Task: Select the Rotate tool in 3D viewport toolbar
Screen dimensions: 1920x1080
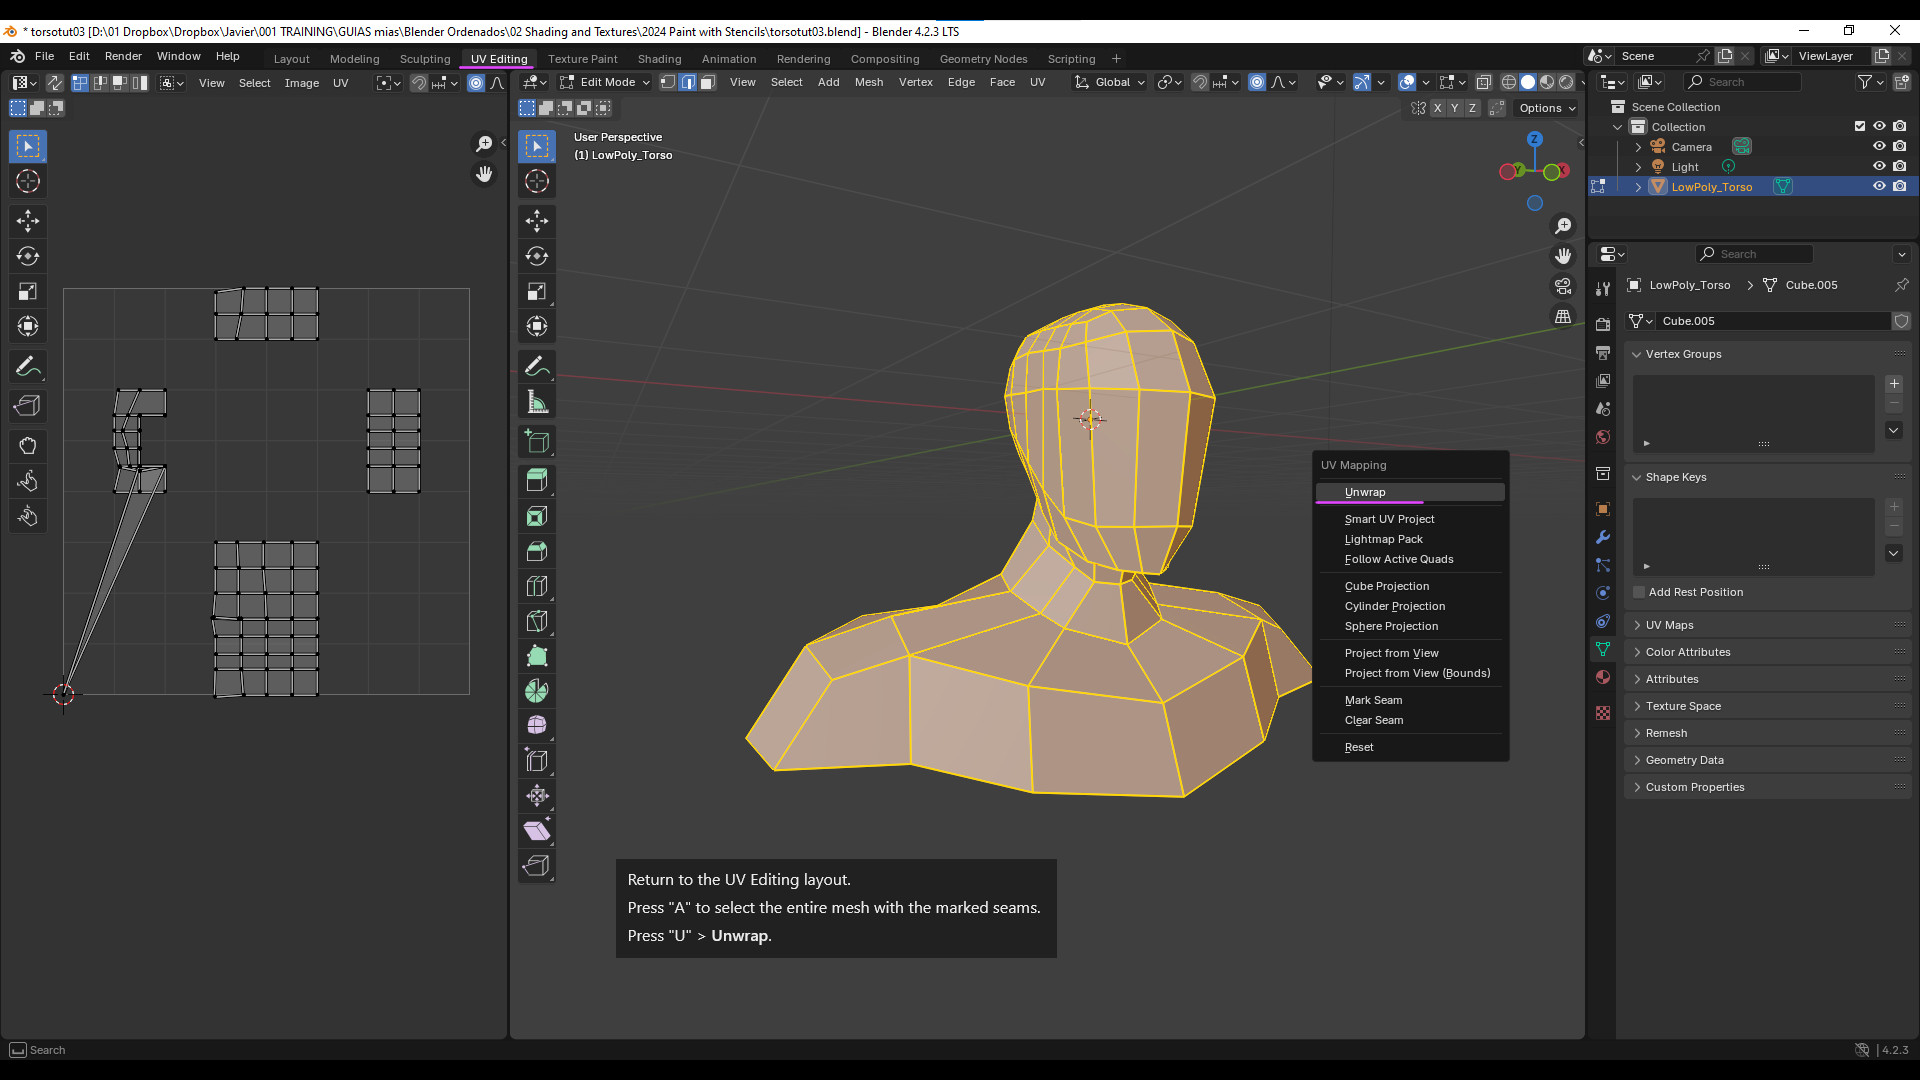Action: pyautogui.click(x=537, y=256)
